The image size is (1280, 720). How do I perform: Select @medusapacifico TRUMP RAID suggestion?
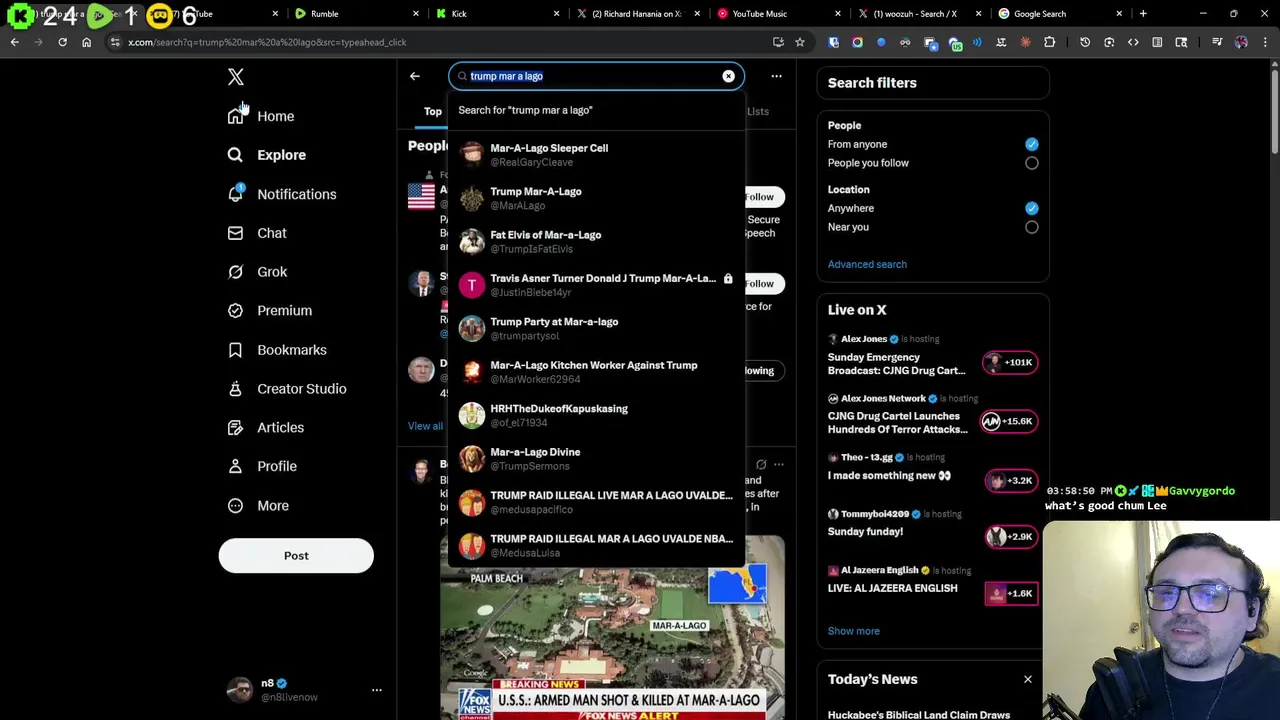(x=597, y=502)
